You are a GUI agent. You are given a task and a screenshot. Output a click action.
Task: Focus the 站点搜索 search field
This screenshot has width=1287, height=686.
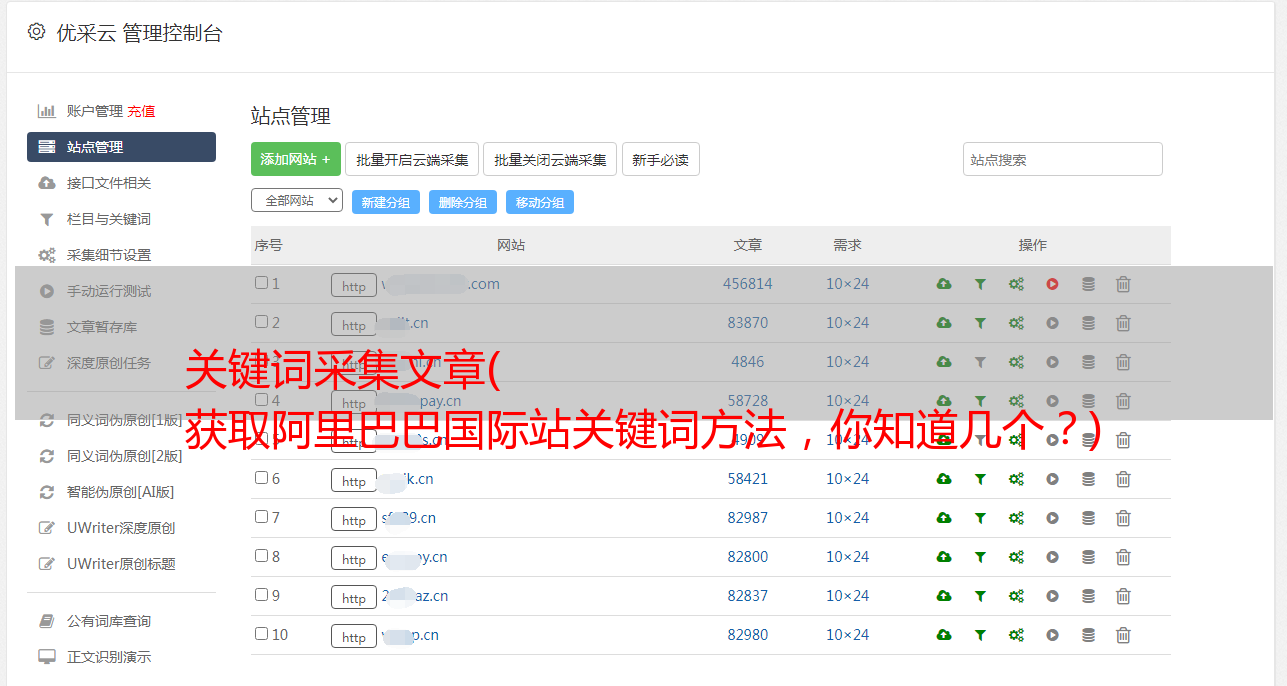[x=1062, y=159]
